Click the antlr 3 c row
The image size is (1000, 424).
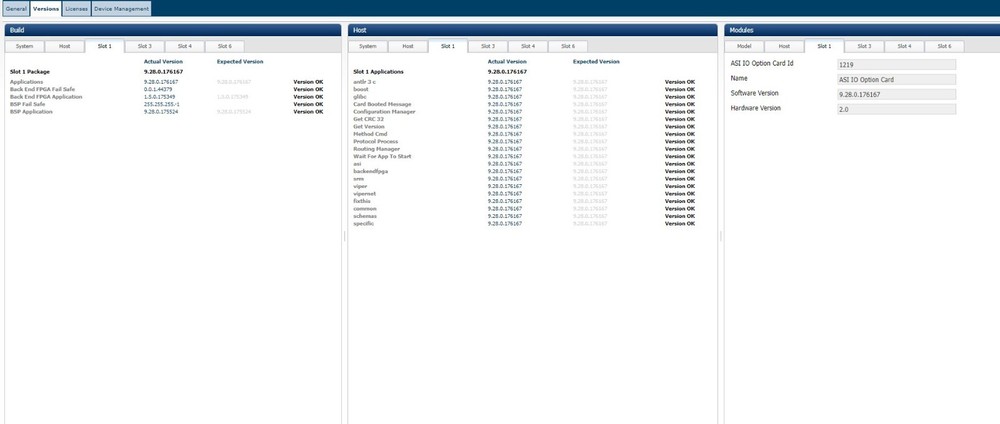[524, 82]
